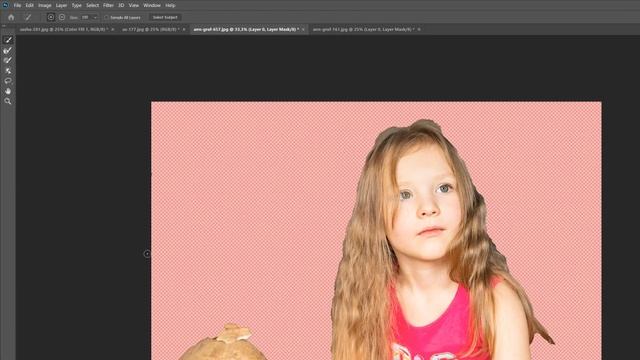Switch to the second tab at 25% (RGB/8)
The width and height of the screenshot is (640, 360).
pos(150,29)
